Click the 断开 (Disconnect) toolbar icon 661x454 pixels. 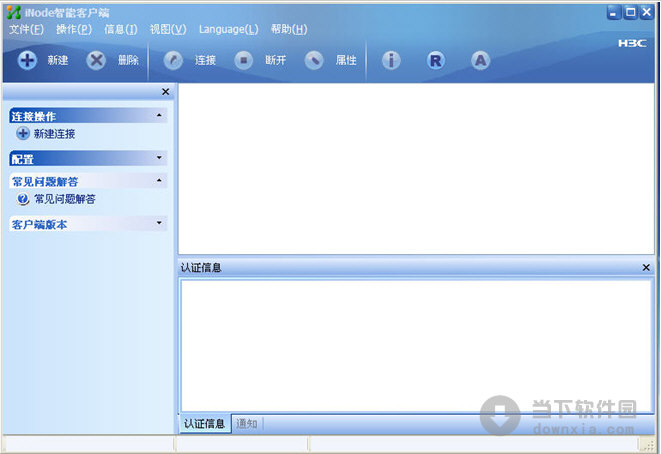tap(244, 61)
